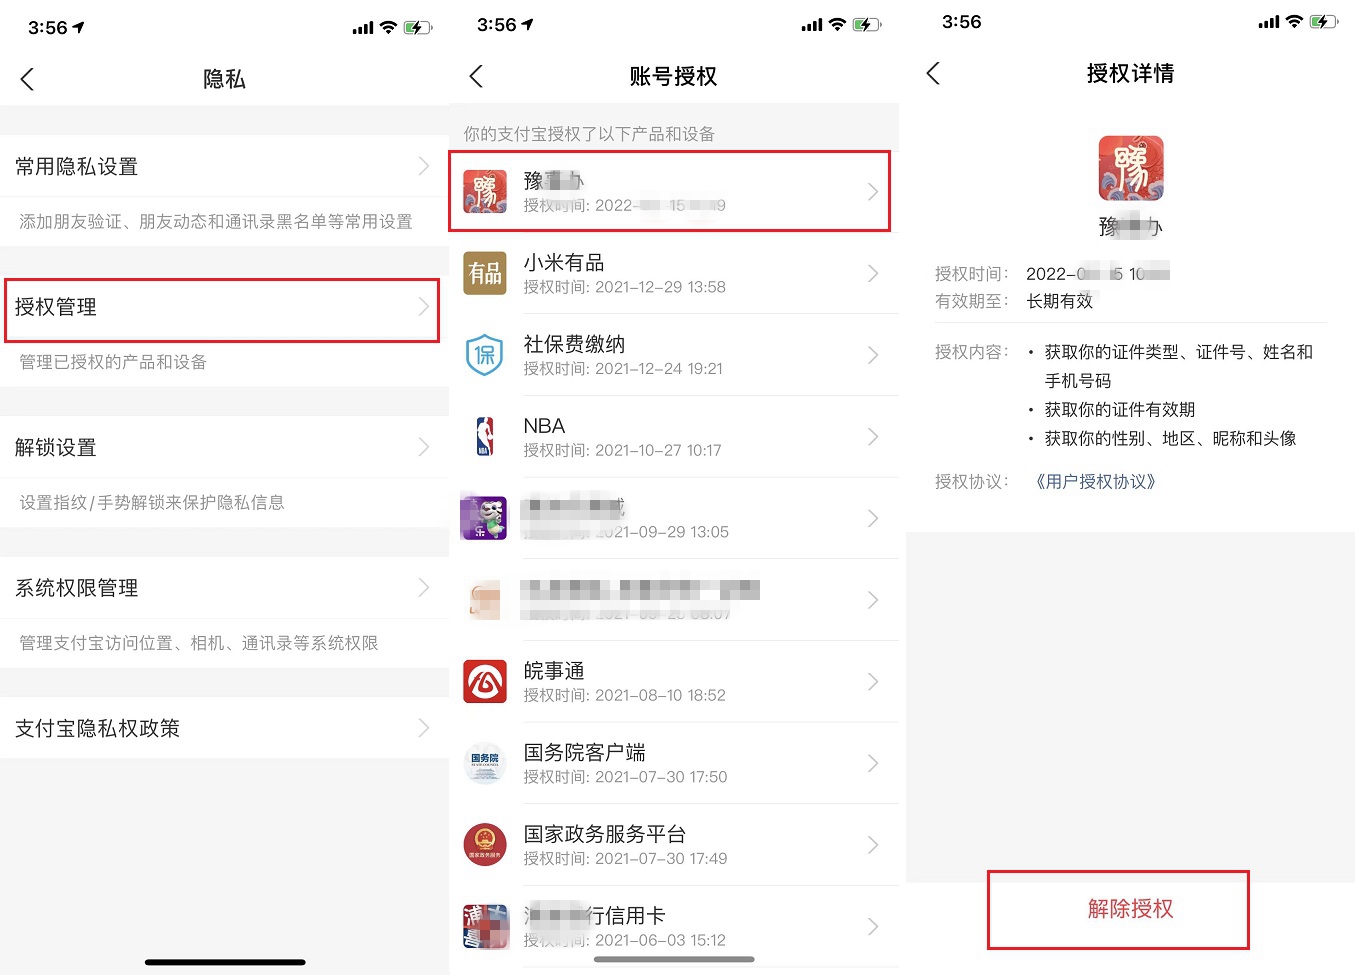Tap the 信用卡 bank app icon
Image resolution: width=1355 pixels, height=975 pixels.
485,927
